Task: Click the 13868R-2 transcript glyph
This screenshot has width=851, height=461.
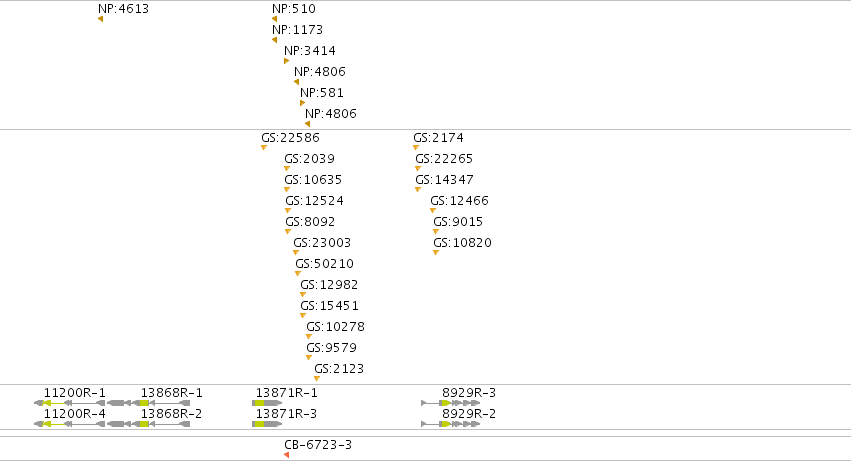Action: pyautogui.click(x=149, y=424)
